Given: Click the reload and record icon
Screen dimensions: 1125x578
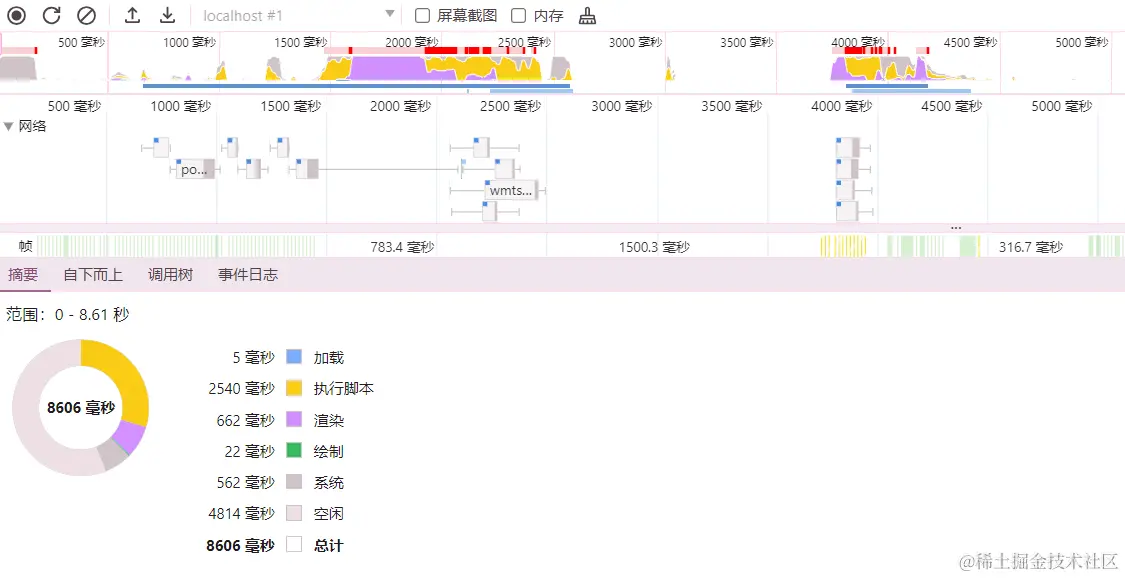Looking at the screenshot, I should pyautogui.click(x=52, y=16).
